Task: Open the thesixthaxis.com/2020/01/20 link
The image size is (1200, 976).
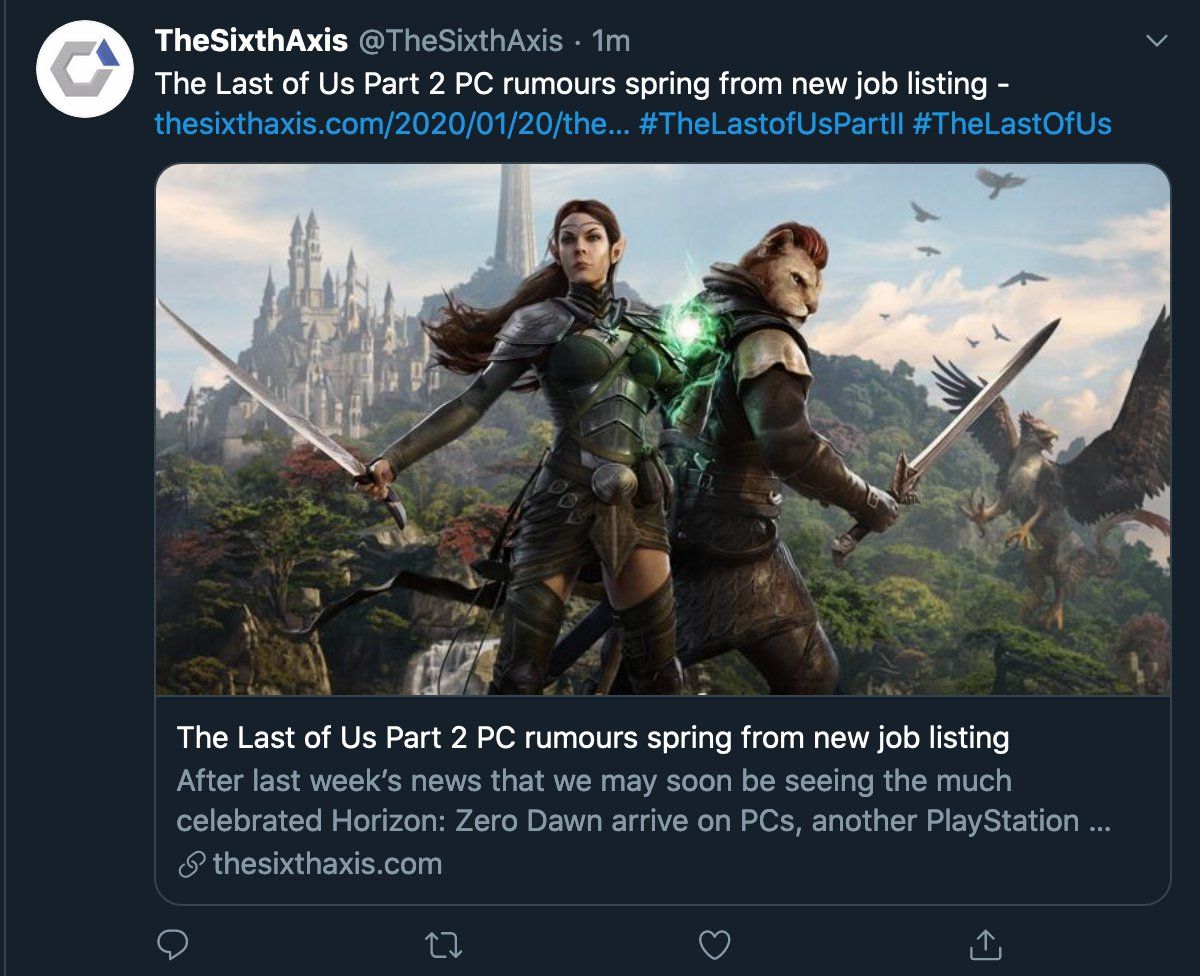Action: (x=392, y=125)
